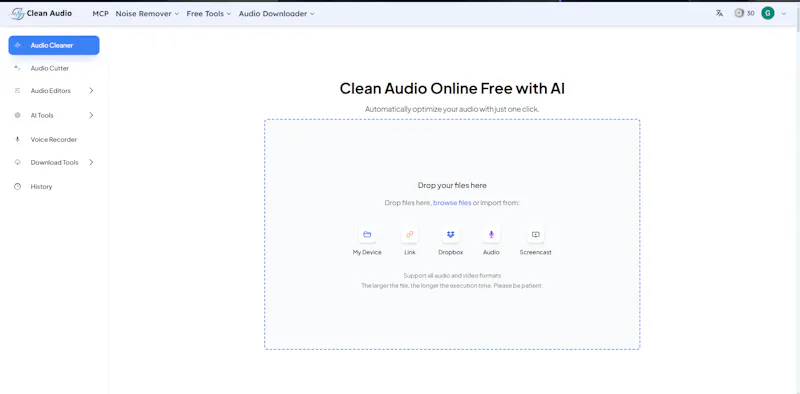Click the Audio Editors sidebar icon
Image resolution: width=800 pixels, height=394 pixels.
tap(17, 91)
